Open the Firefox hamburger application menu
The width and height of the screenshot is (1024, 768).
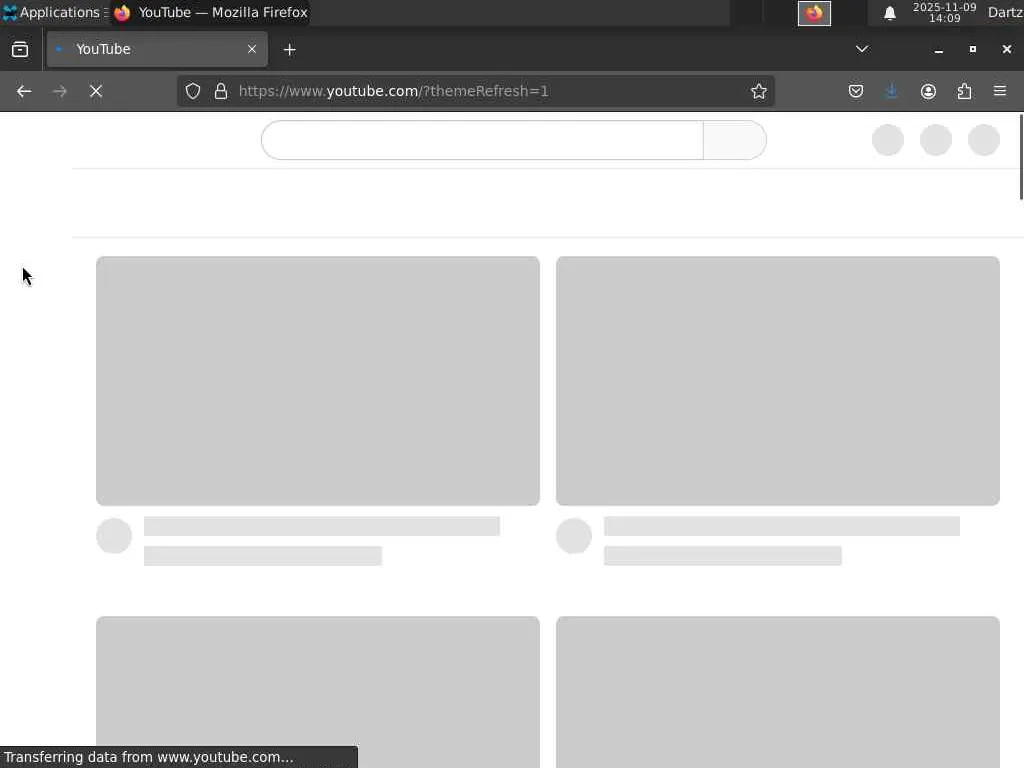(x=1000, y=91)
